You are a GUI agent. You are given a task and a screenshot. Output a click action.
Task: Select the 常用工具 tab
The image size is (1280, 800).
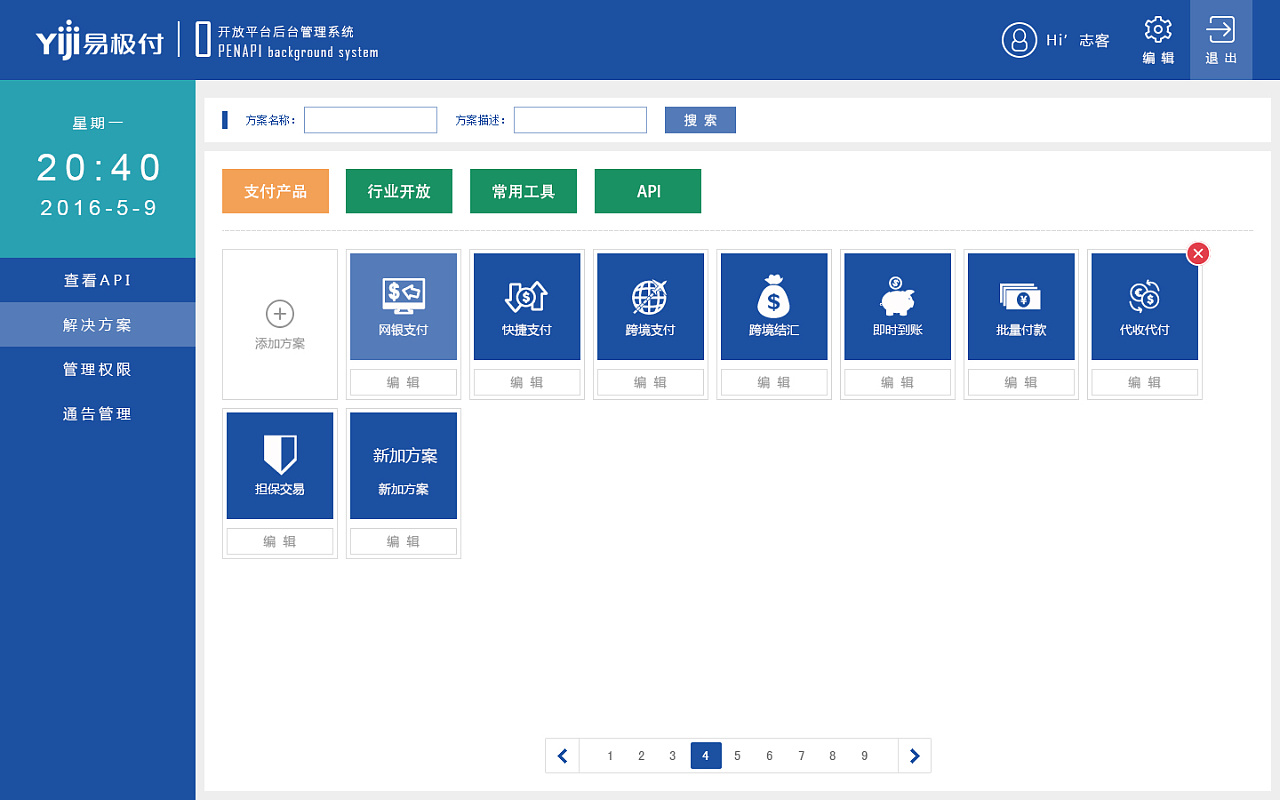523,191
